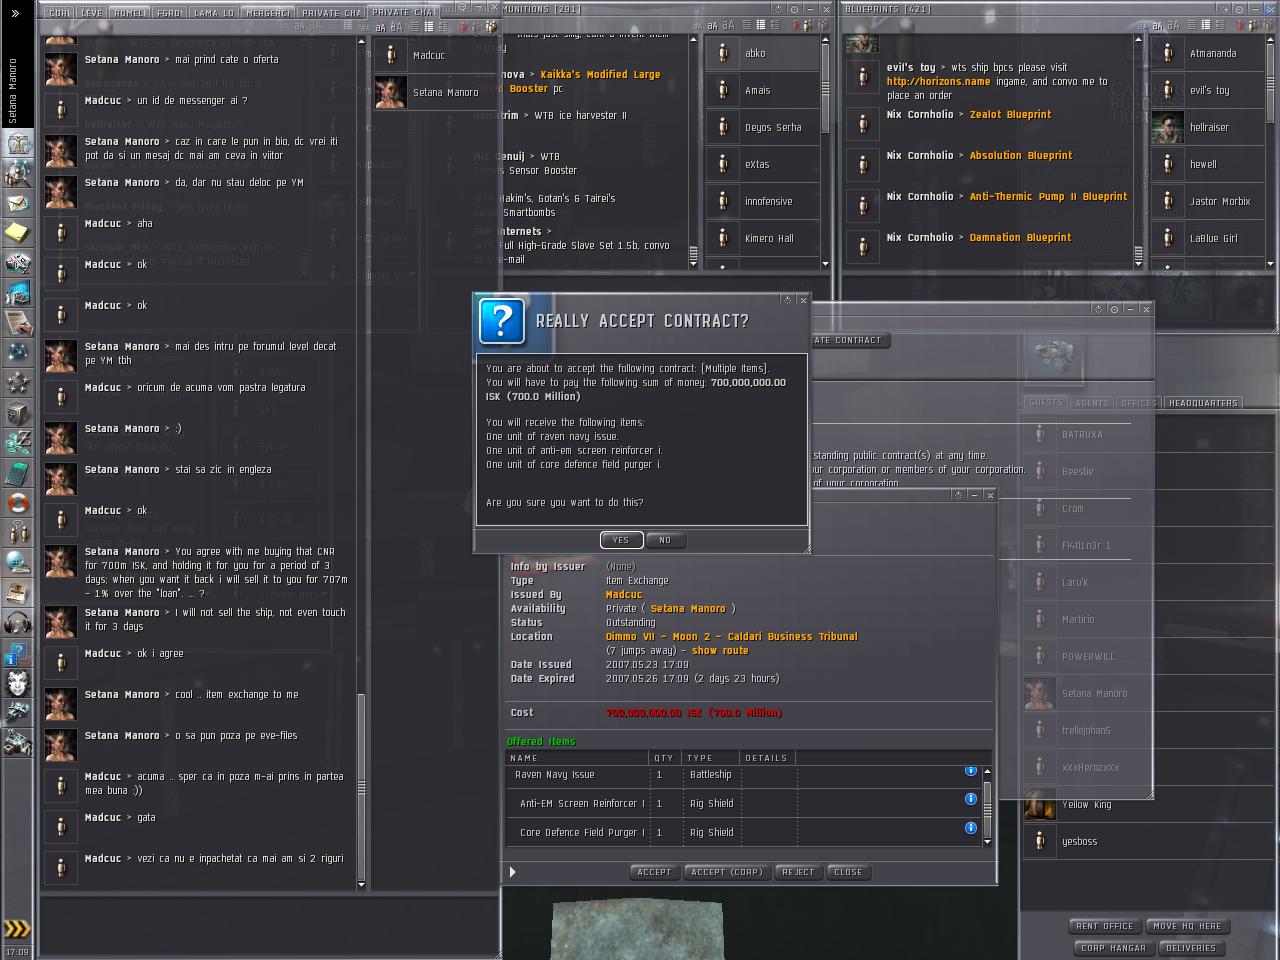Open the info question-mark icon in sidebar
The height and width of the screenshot is (960, 1280).
(17, 653)
